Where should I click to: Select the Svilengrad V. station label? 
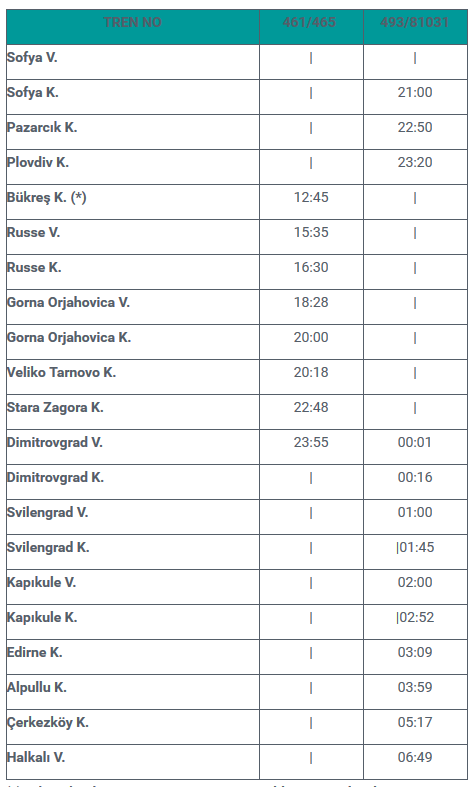pyautogui.click(x=48, y=512)
